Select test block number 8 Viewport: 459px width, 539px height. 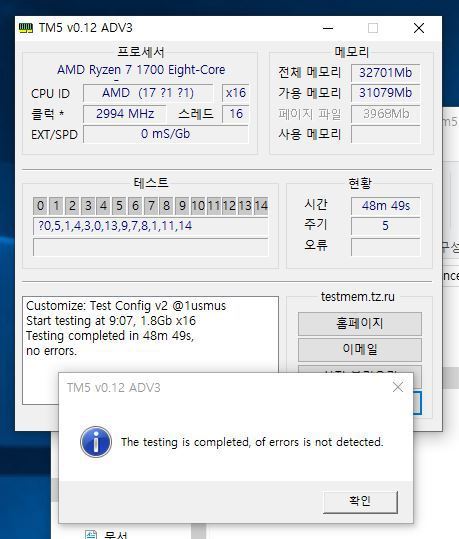[166, 206]
